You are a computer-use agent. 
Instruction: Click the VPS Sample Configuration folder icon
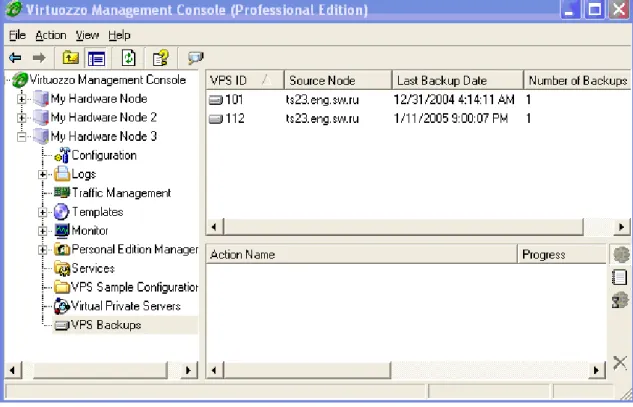62,287
